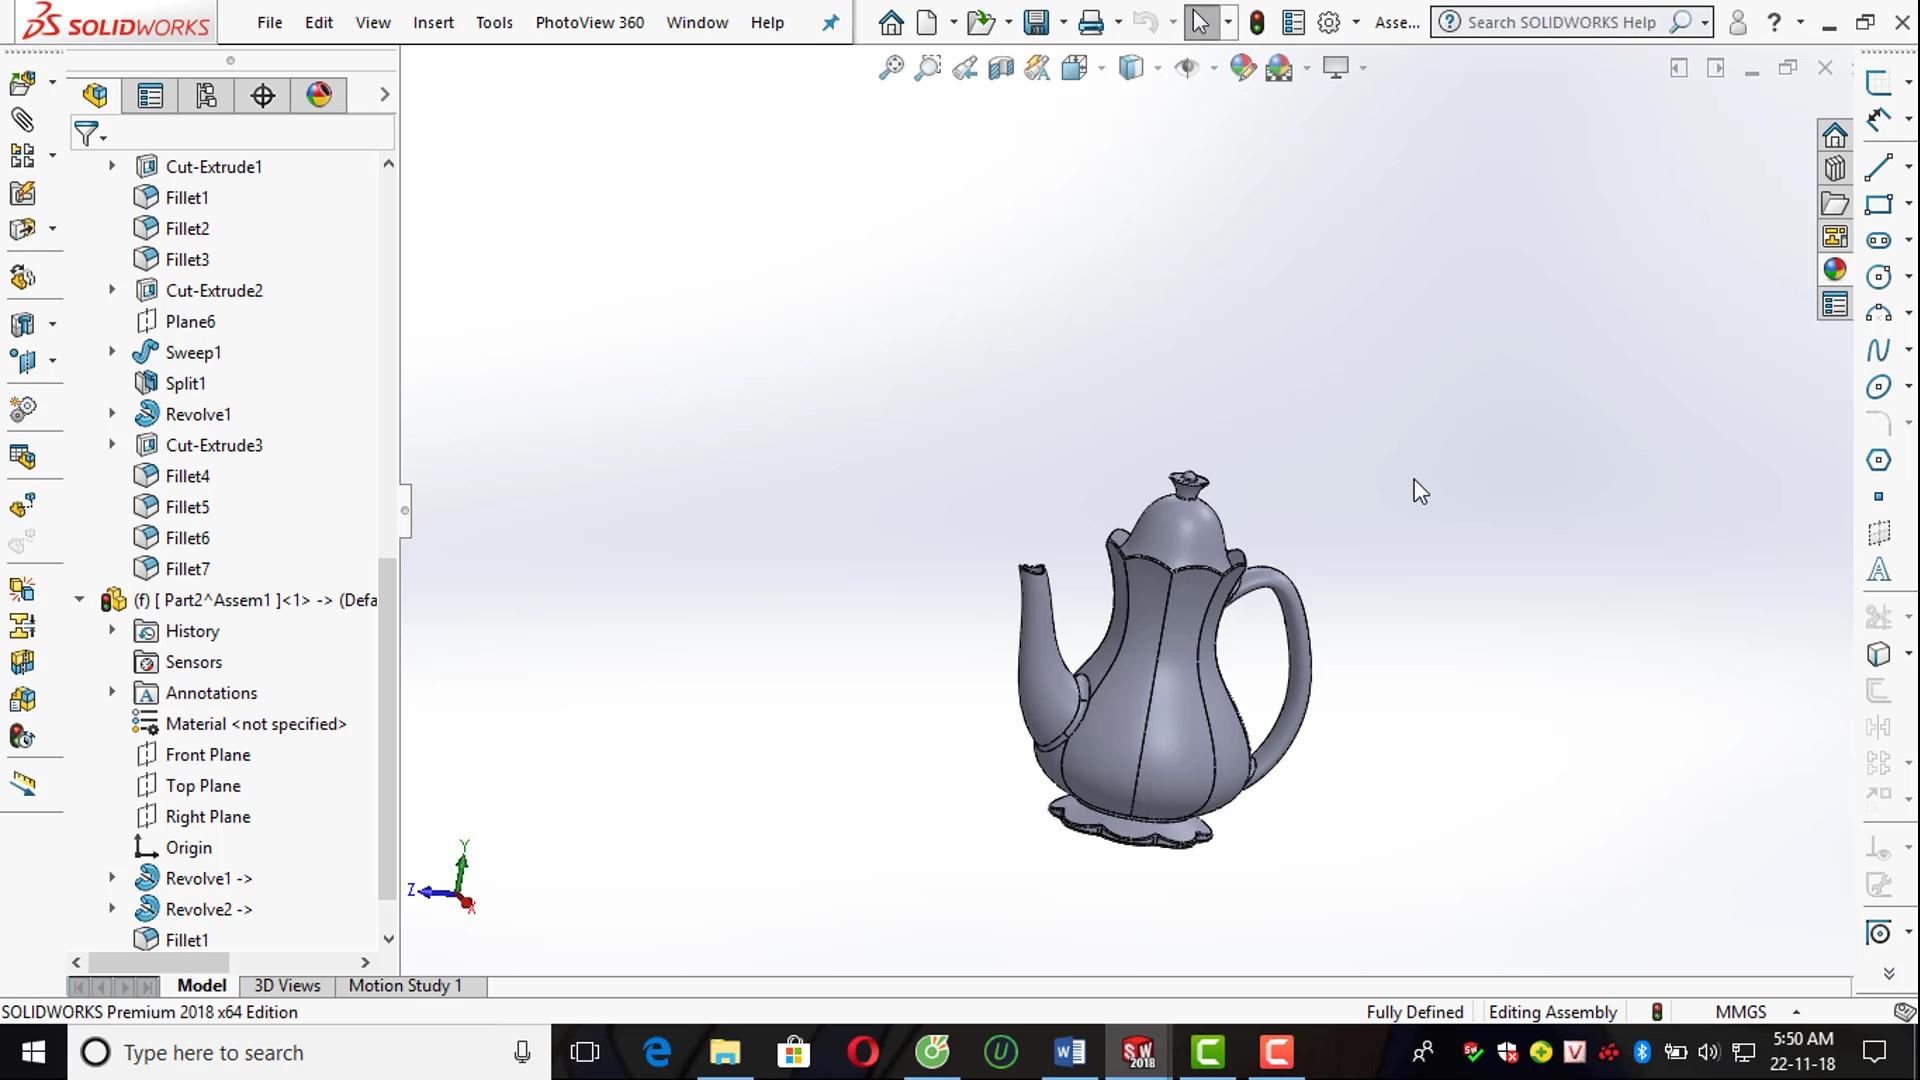Pin the menu bar
This screenshot has height=1080, width=1920.
click(830, 22)
